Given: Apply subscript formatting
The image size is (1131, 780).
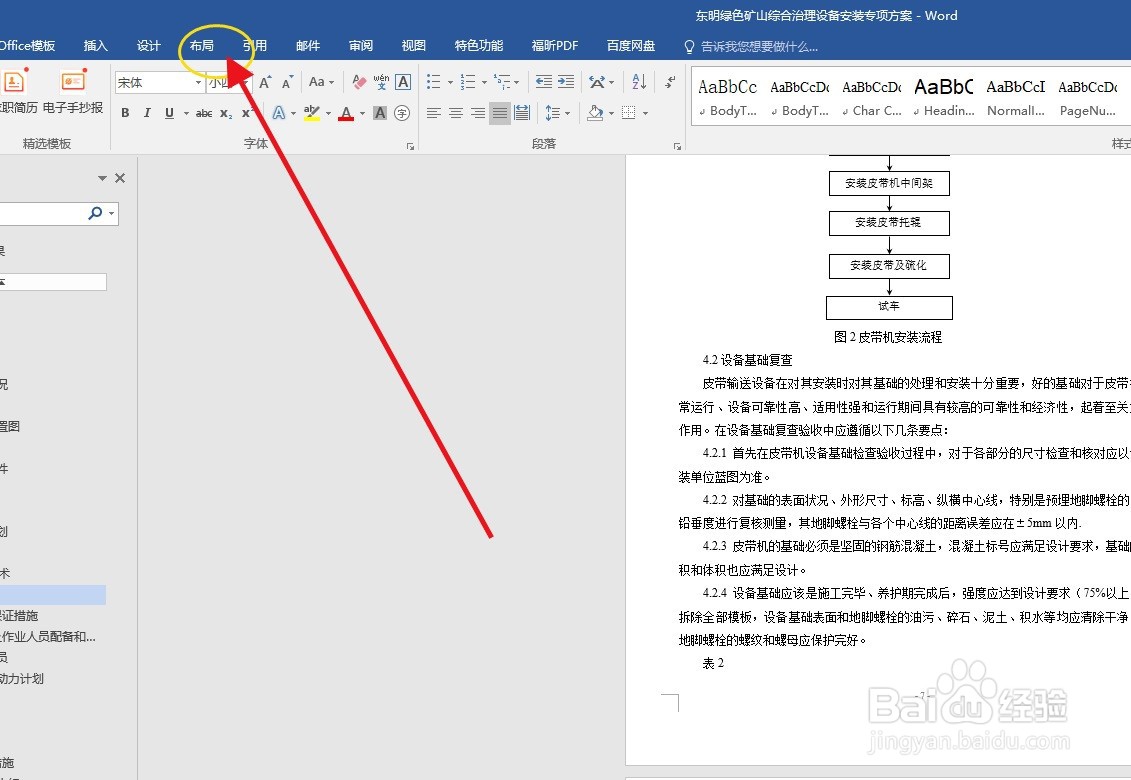Looking at the screenshot, I should click(224, 113).
